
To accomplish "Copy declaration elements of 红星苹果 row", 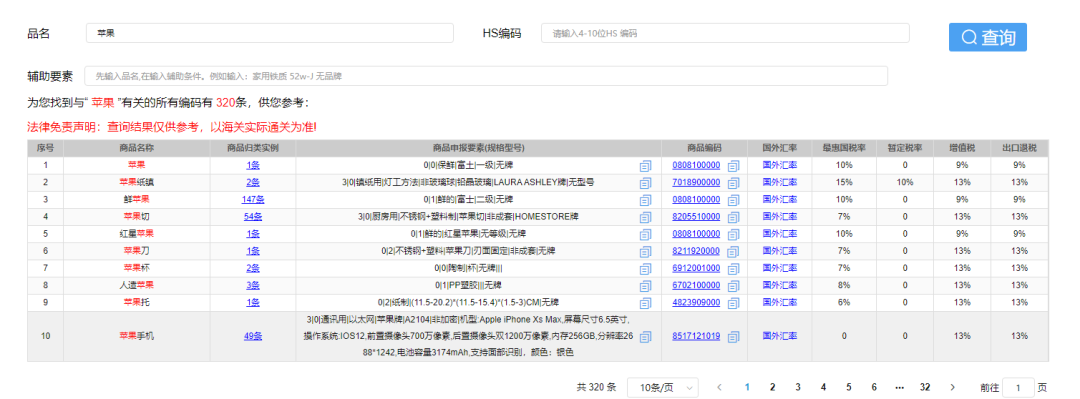I will point(645,234).
